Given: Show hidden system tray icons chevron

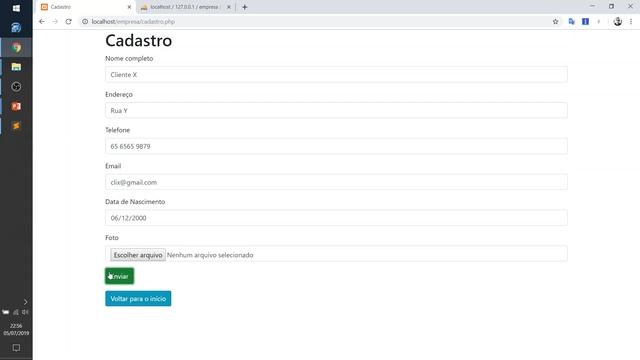Looking at the screenshot, I should pyautogui.click(x=25, y=302).
